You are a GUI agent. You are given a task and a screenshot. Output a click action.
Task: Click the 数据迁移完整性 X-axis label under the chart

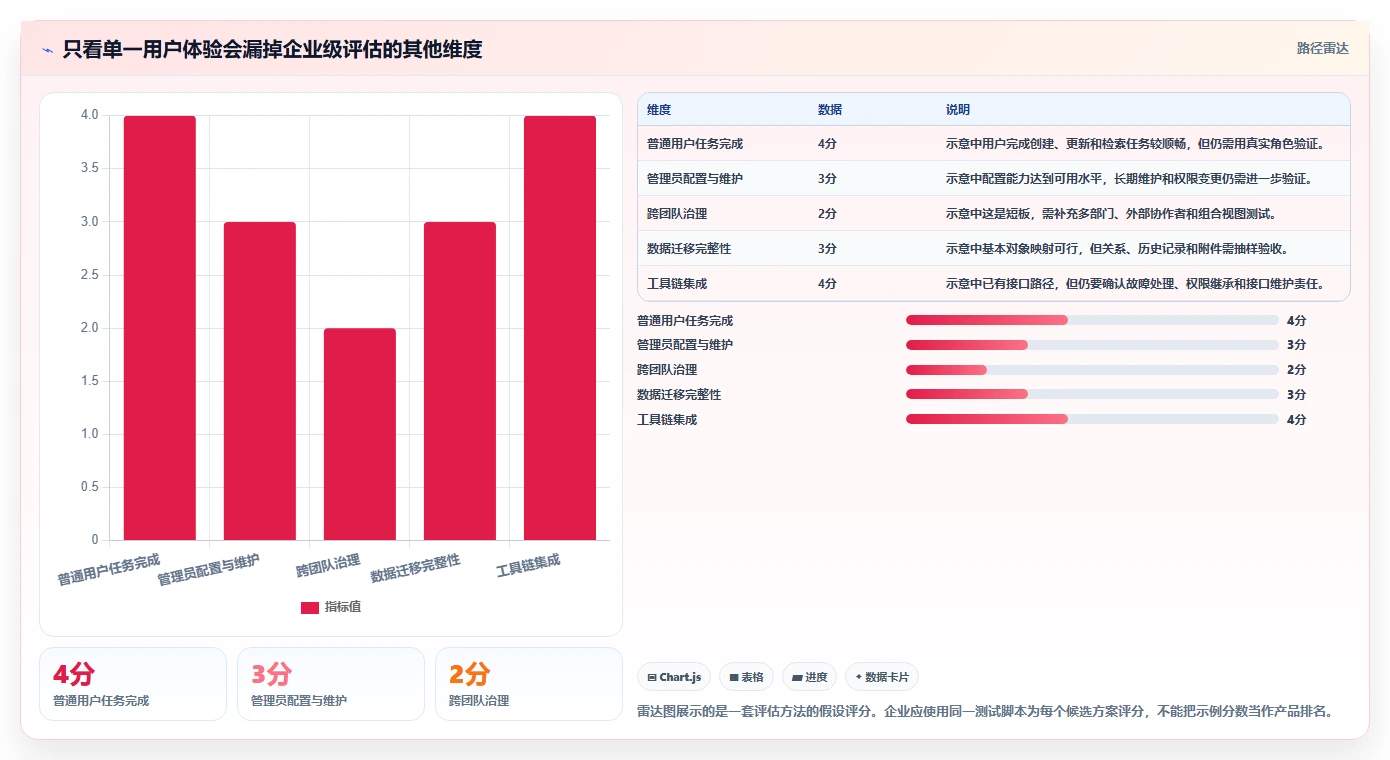click(415, 568)
